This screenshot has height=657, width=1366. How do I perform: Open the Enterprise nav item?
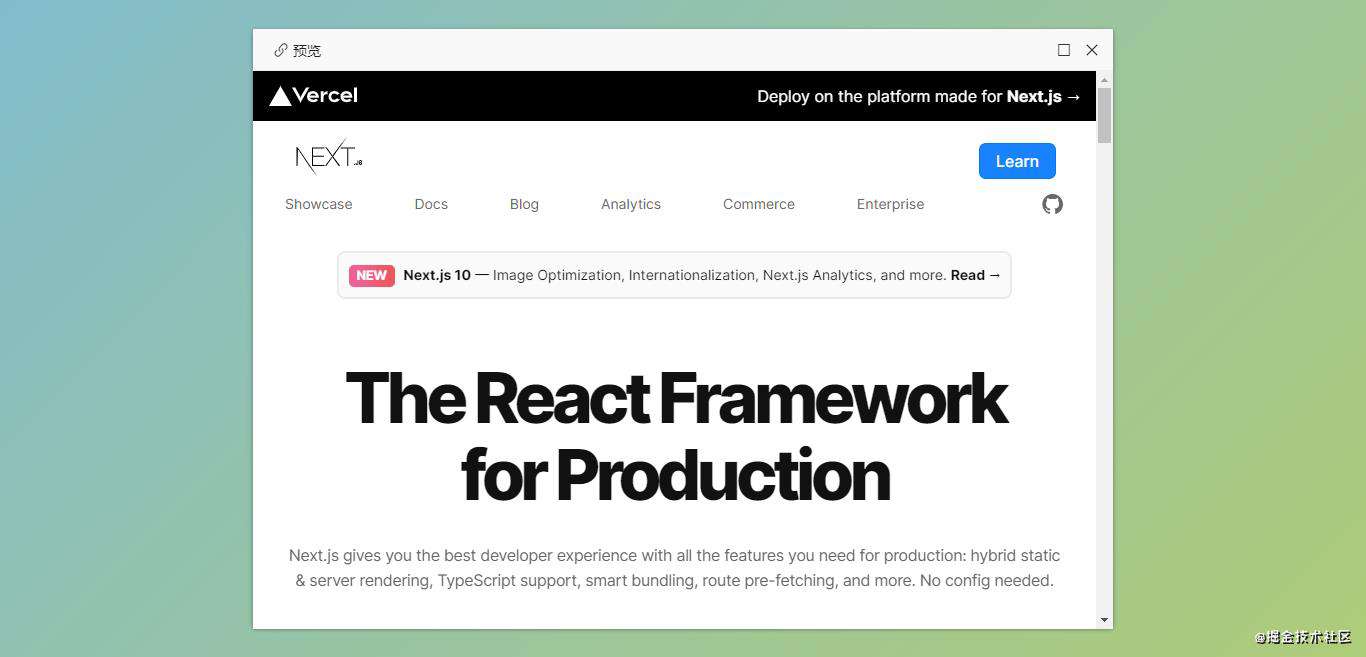click(890, 204)
